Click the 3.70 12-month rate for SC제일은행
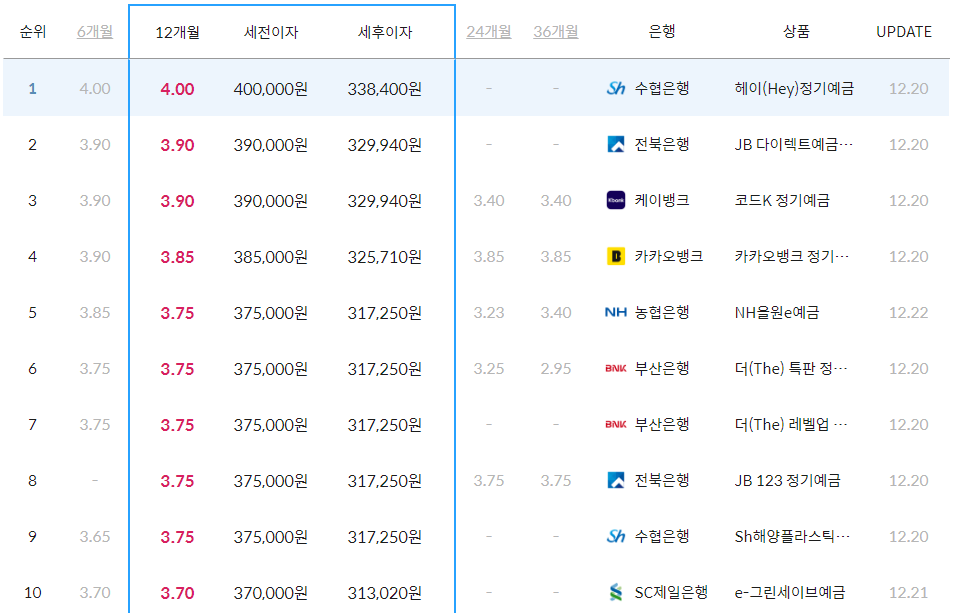This screenshot has height=613, width=955. point(177,593)
